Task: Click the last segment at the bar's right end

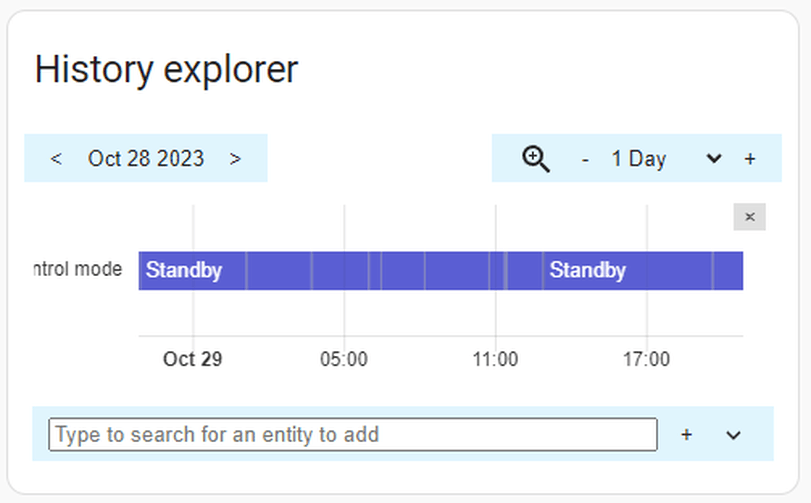Action: (728, 270)
